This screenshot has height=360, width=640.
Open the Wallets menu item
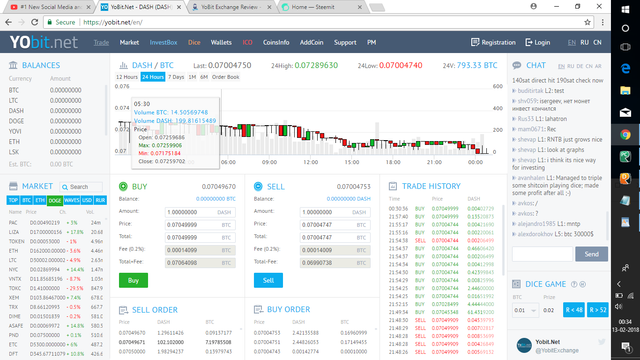[221, 42]
